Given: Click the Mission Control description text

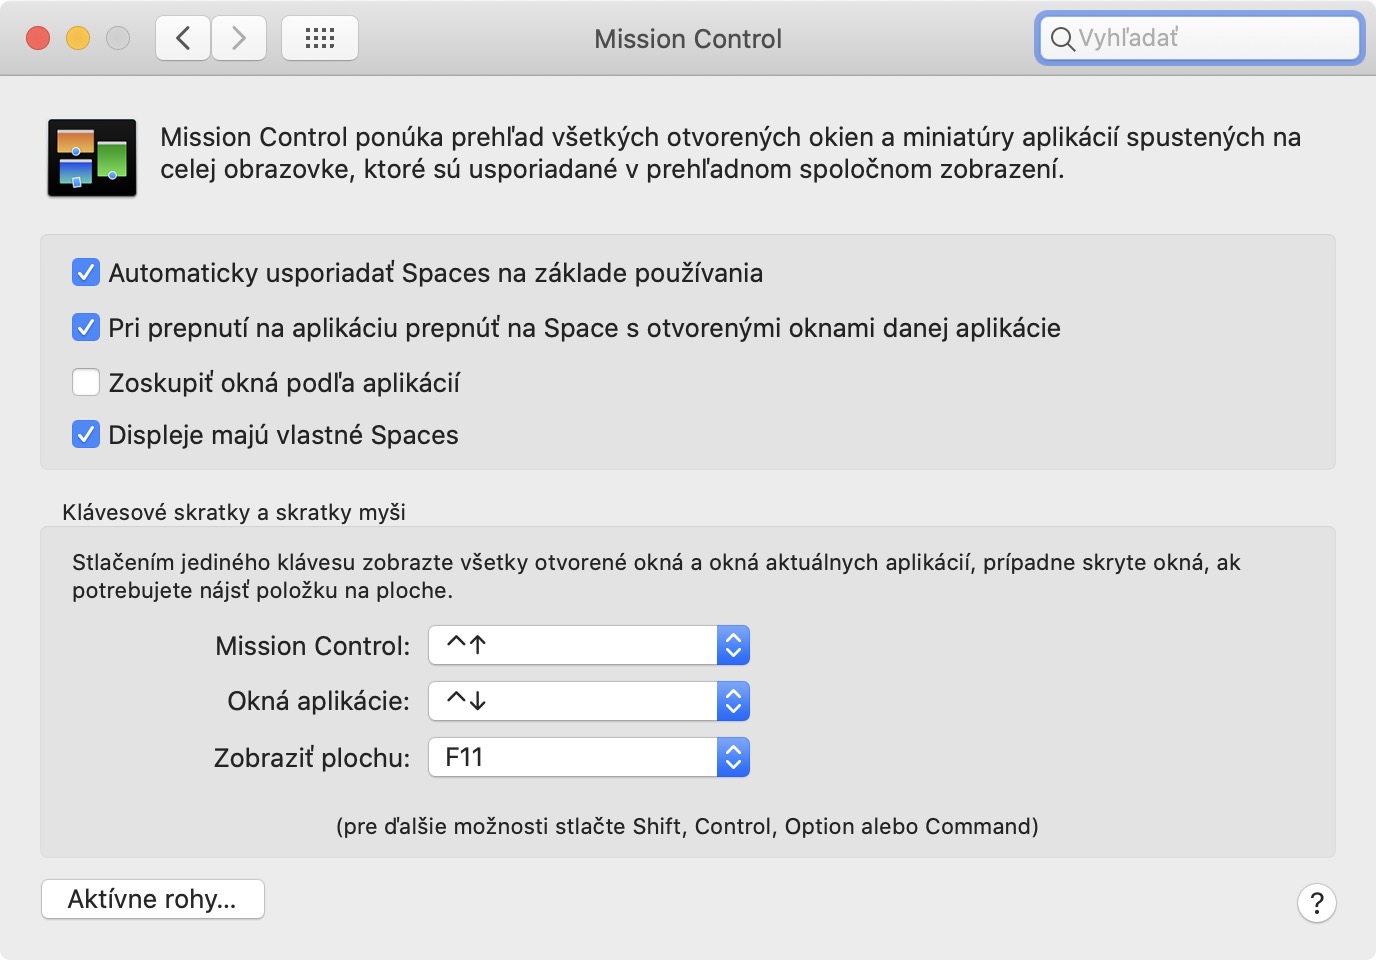Looking at the screenshot, I should coord(730,153).
